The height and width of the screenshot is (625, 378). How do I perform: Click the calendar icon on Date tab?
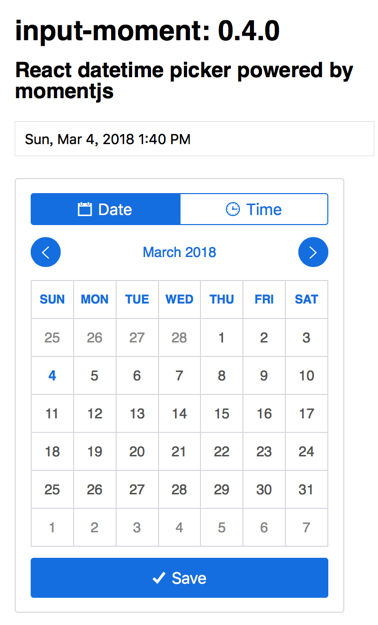tap(85, 209)
